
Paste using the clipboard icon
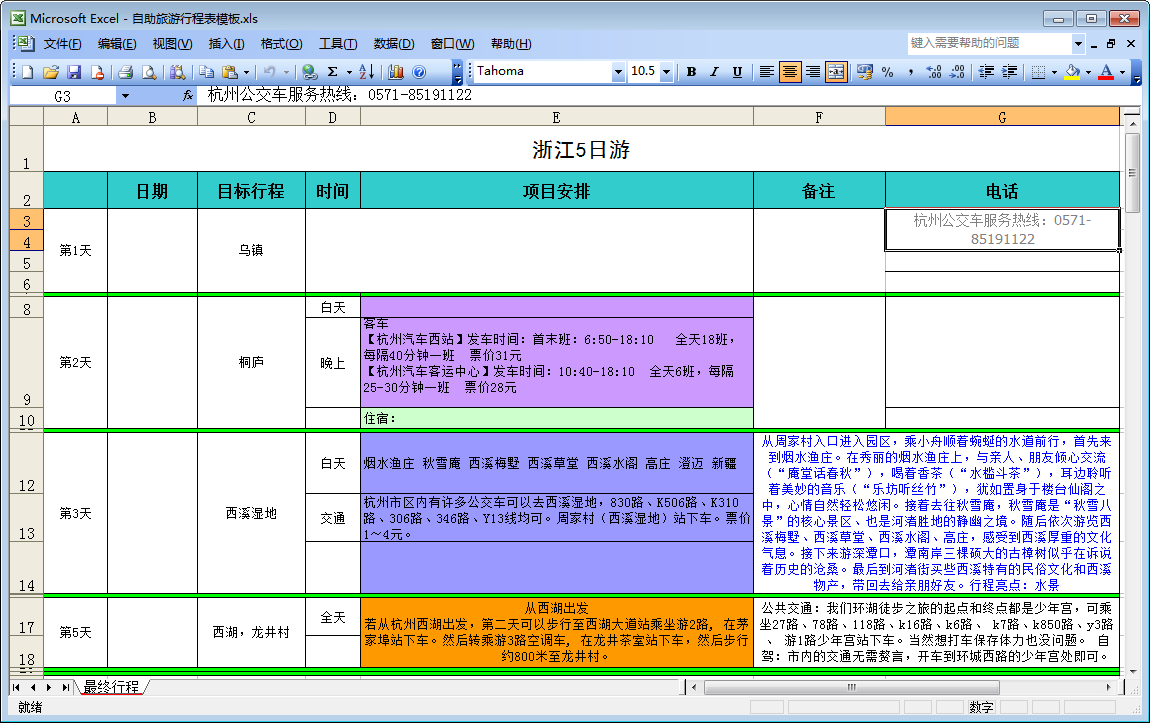pos(230,72)
